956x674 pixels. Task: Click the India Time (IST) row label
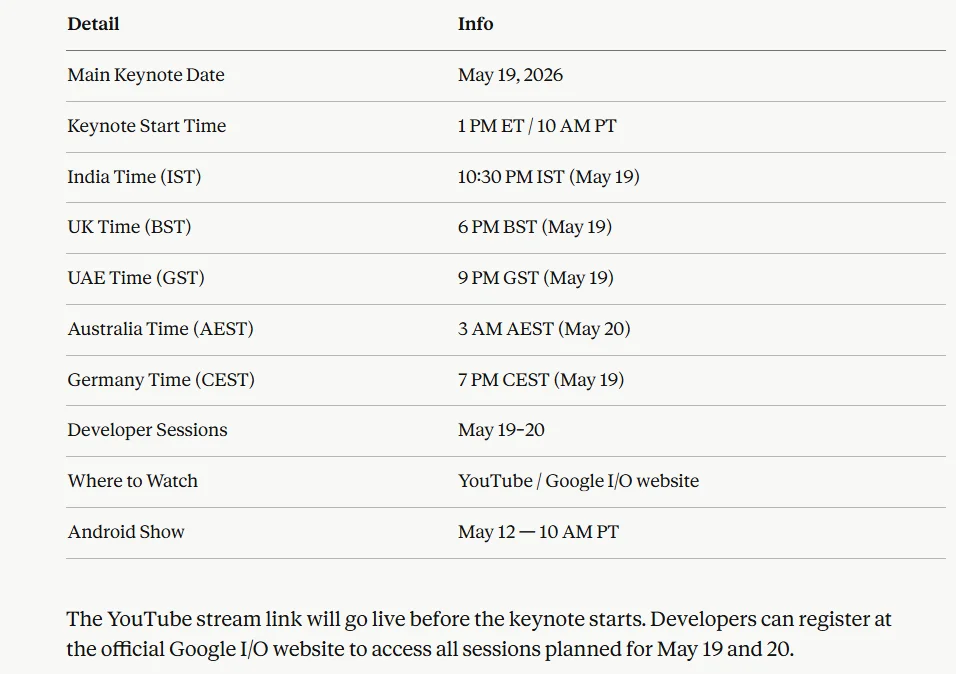tap(134, 177)
